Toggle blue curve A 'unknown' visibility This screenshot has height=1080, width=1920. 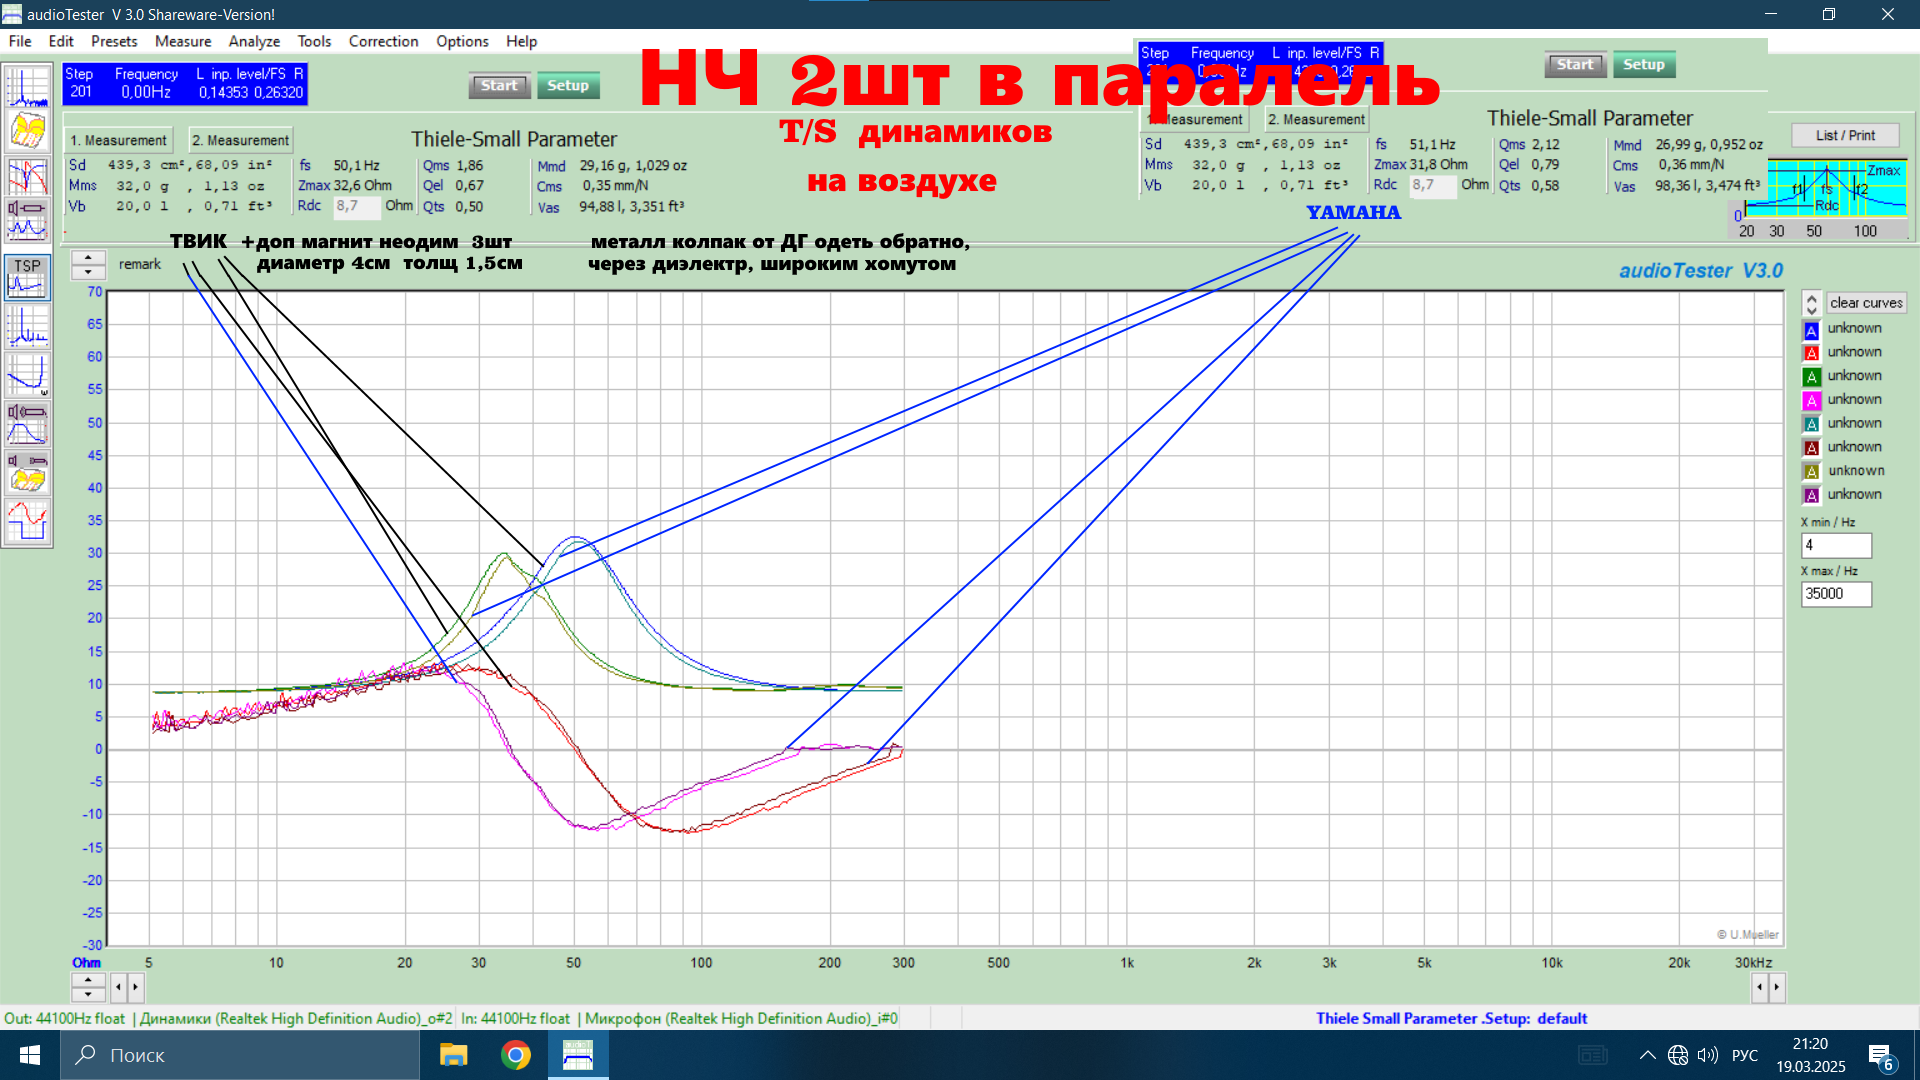click(x=1811, y=329)
